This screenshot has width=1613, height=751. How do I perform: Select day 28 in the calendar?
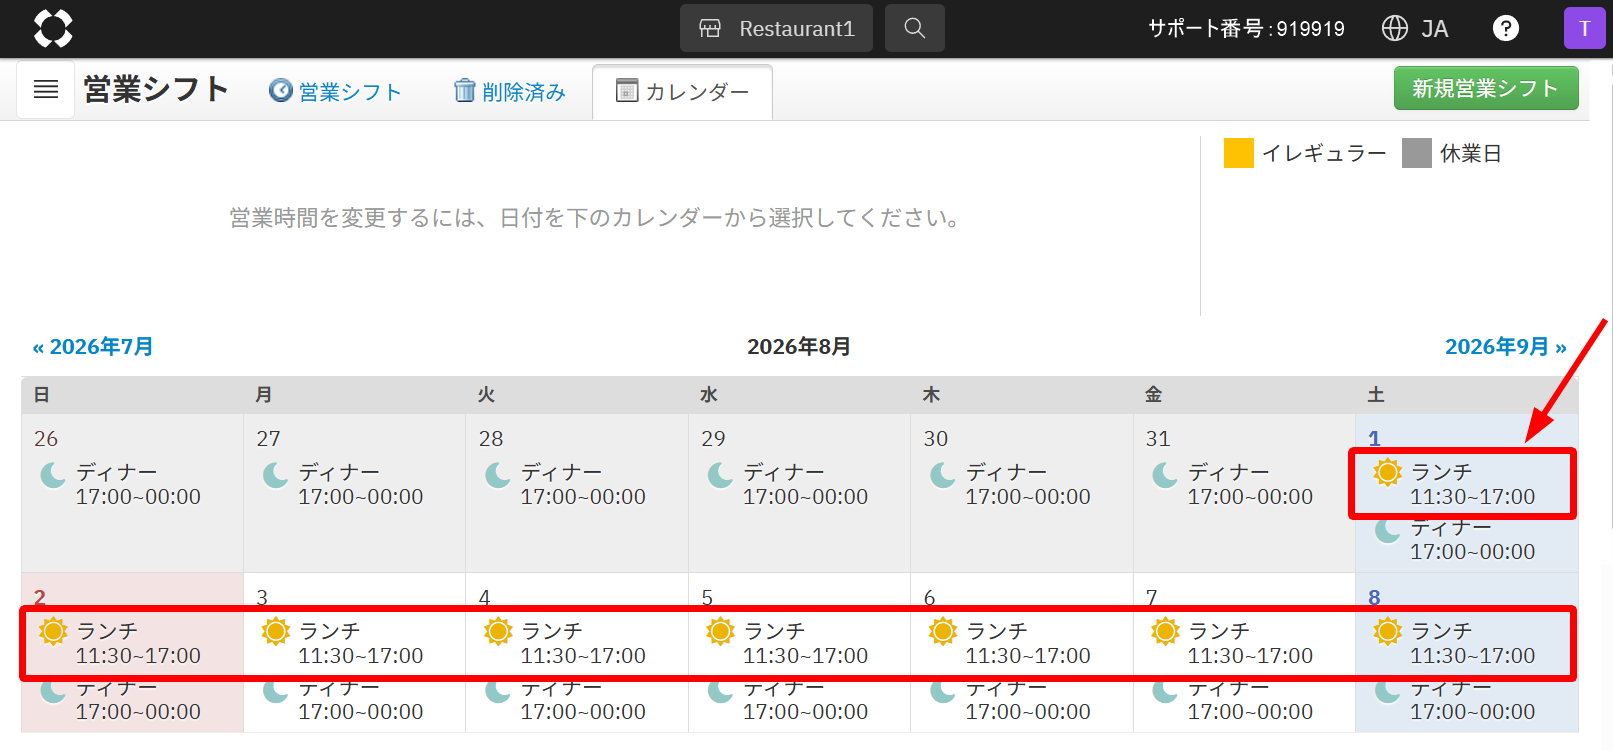coord(490,438)
